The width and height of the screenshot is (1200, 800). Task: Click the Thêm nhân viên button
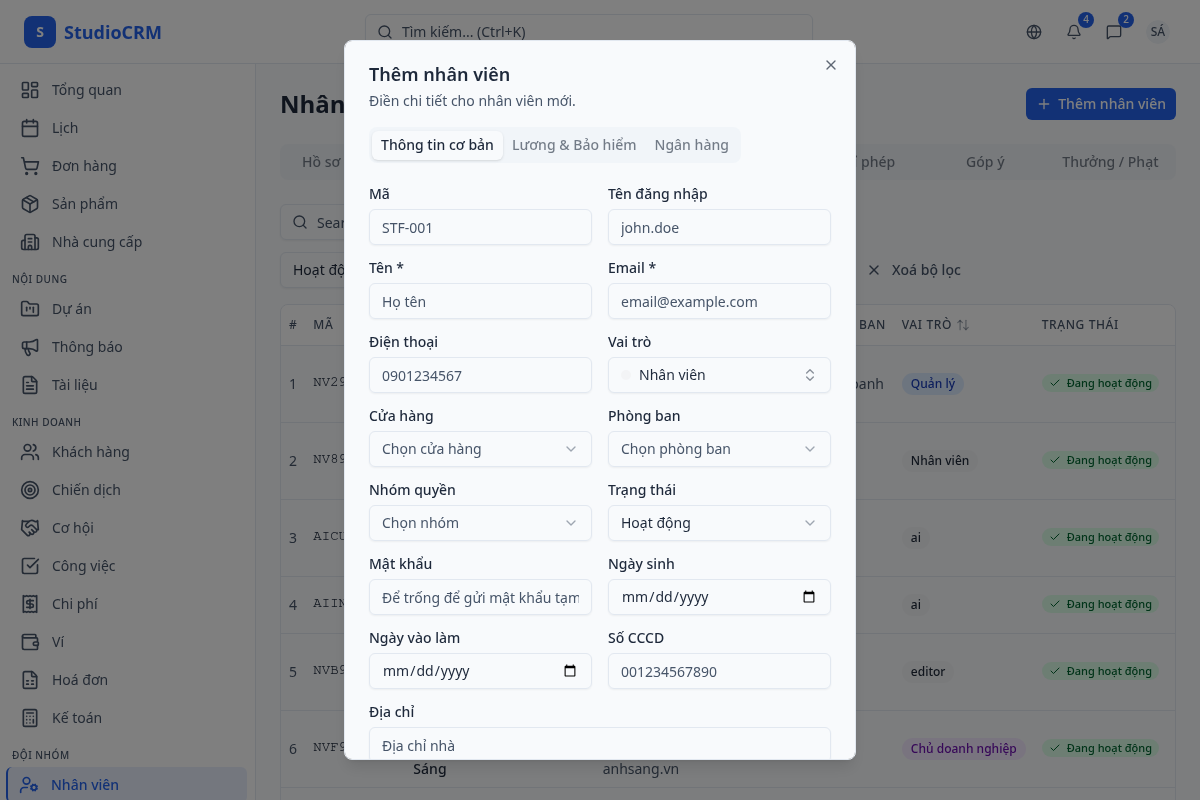coord(1100,104)
